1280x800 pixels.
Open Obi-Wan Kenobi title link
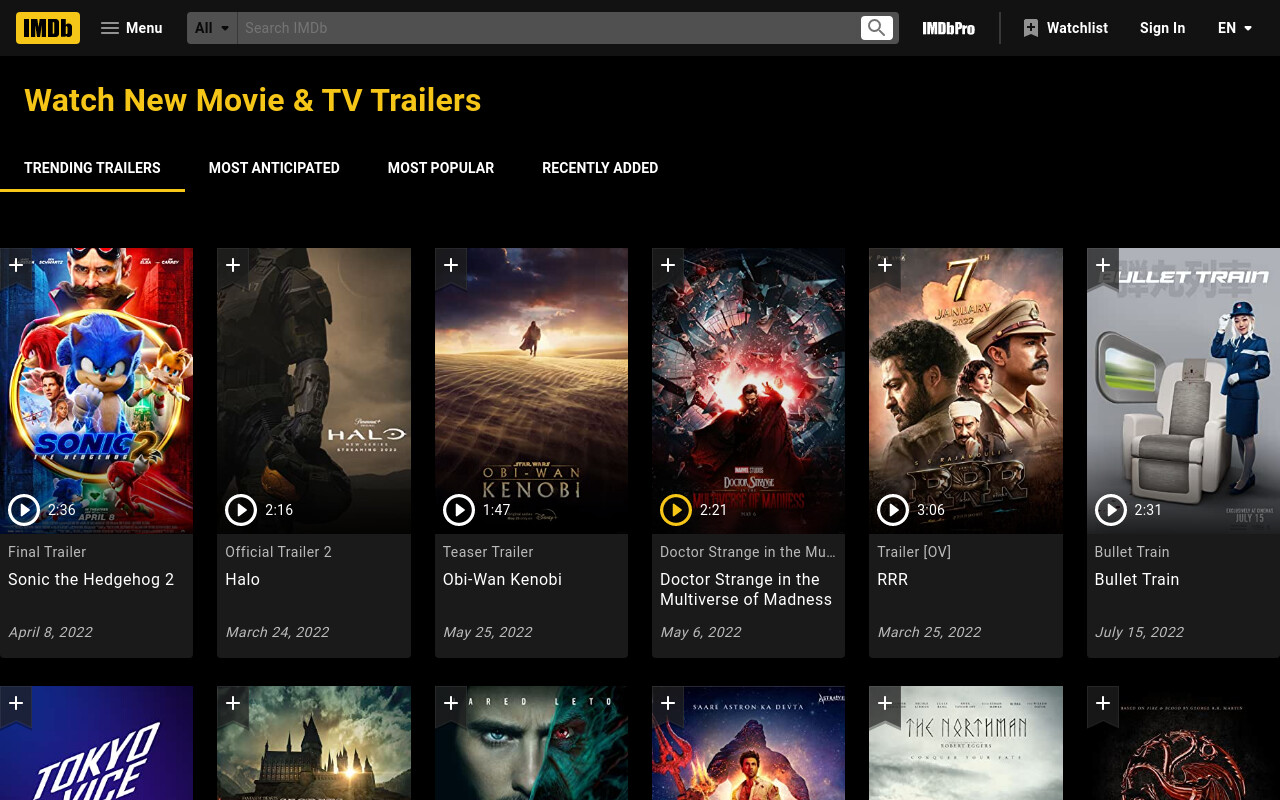coord(502,579)
